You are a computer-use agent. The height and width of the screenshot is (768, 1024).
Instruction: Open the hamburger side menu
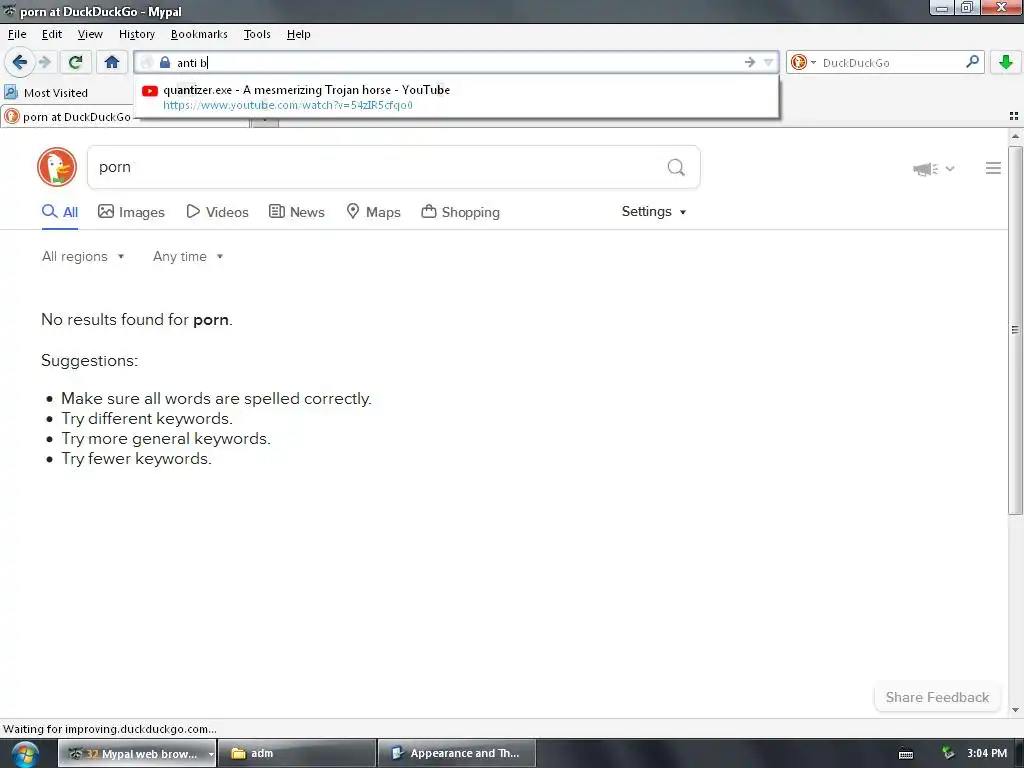993,168
